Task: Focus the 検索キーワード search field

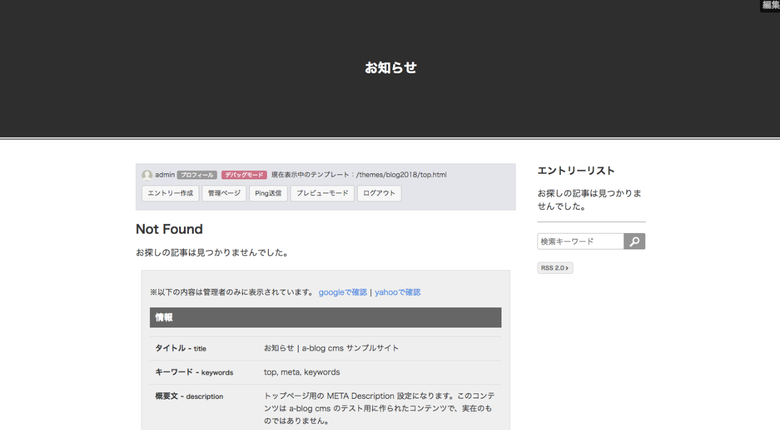Action: pos(580,241)
